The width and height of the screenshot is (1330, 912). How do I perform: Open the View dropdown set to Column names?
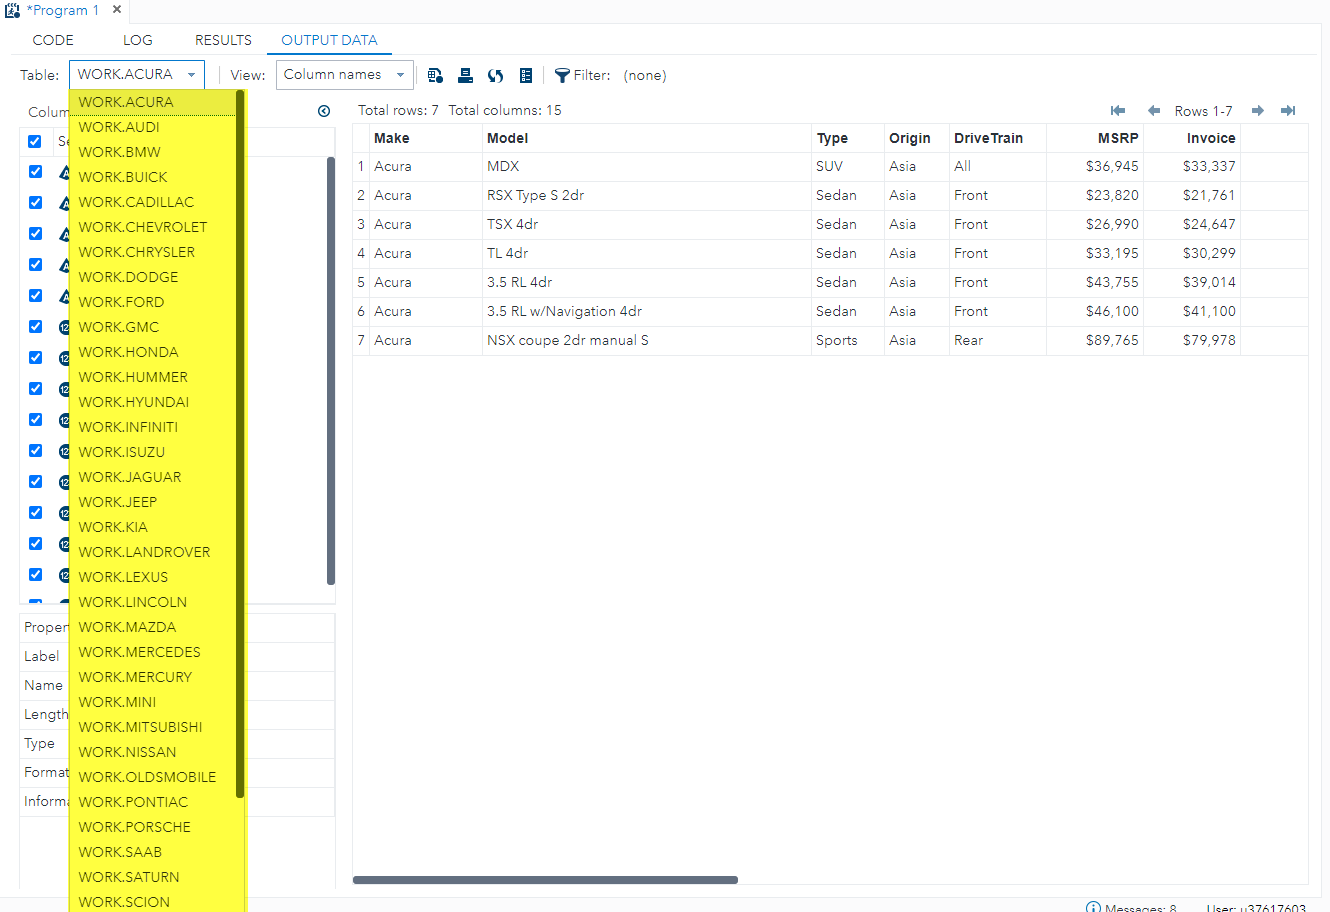tap(345, 75)
